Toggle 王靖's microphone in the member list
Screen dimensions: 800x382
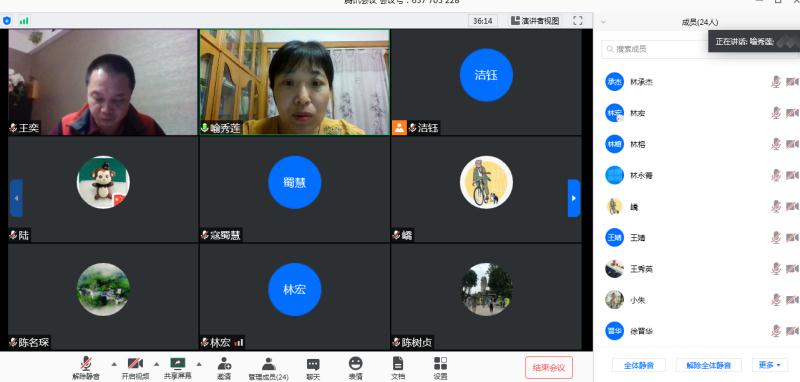(x=776, y=237)
